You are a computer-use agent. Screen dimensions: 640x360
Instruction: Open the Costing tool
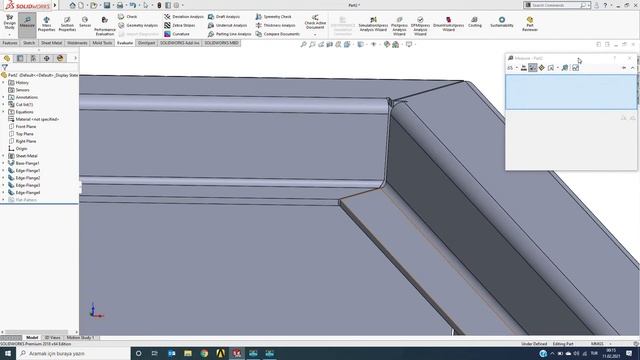tap(474, 22)
